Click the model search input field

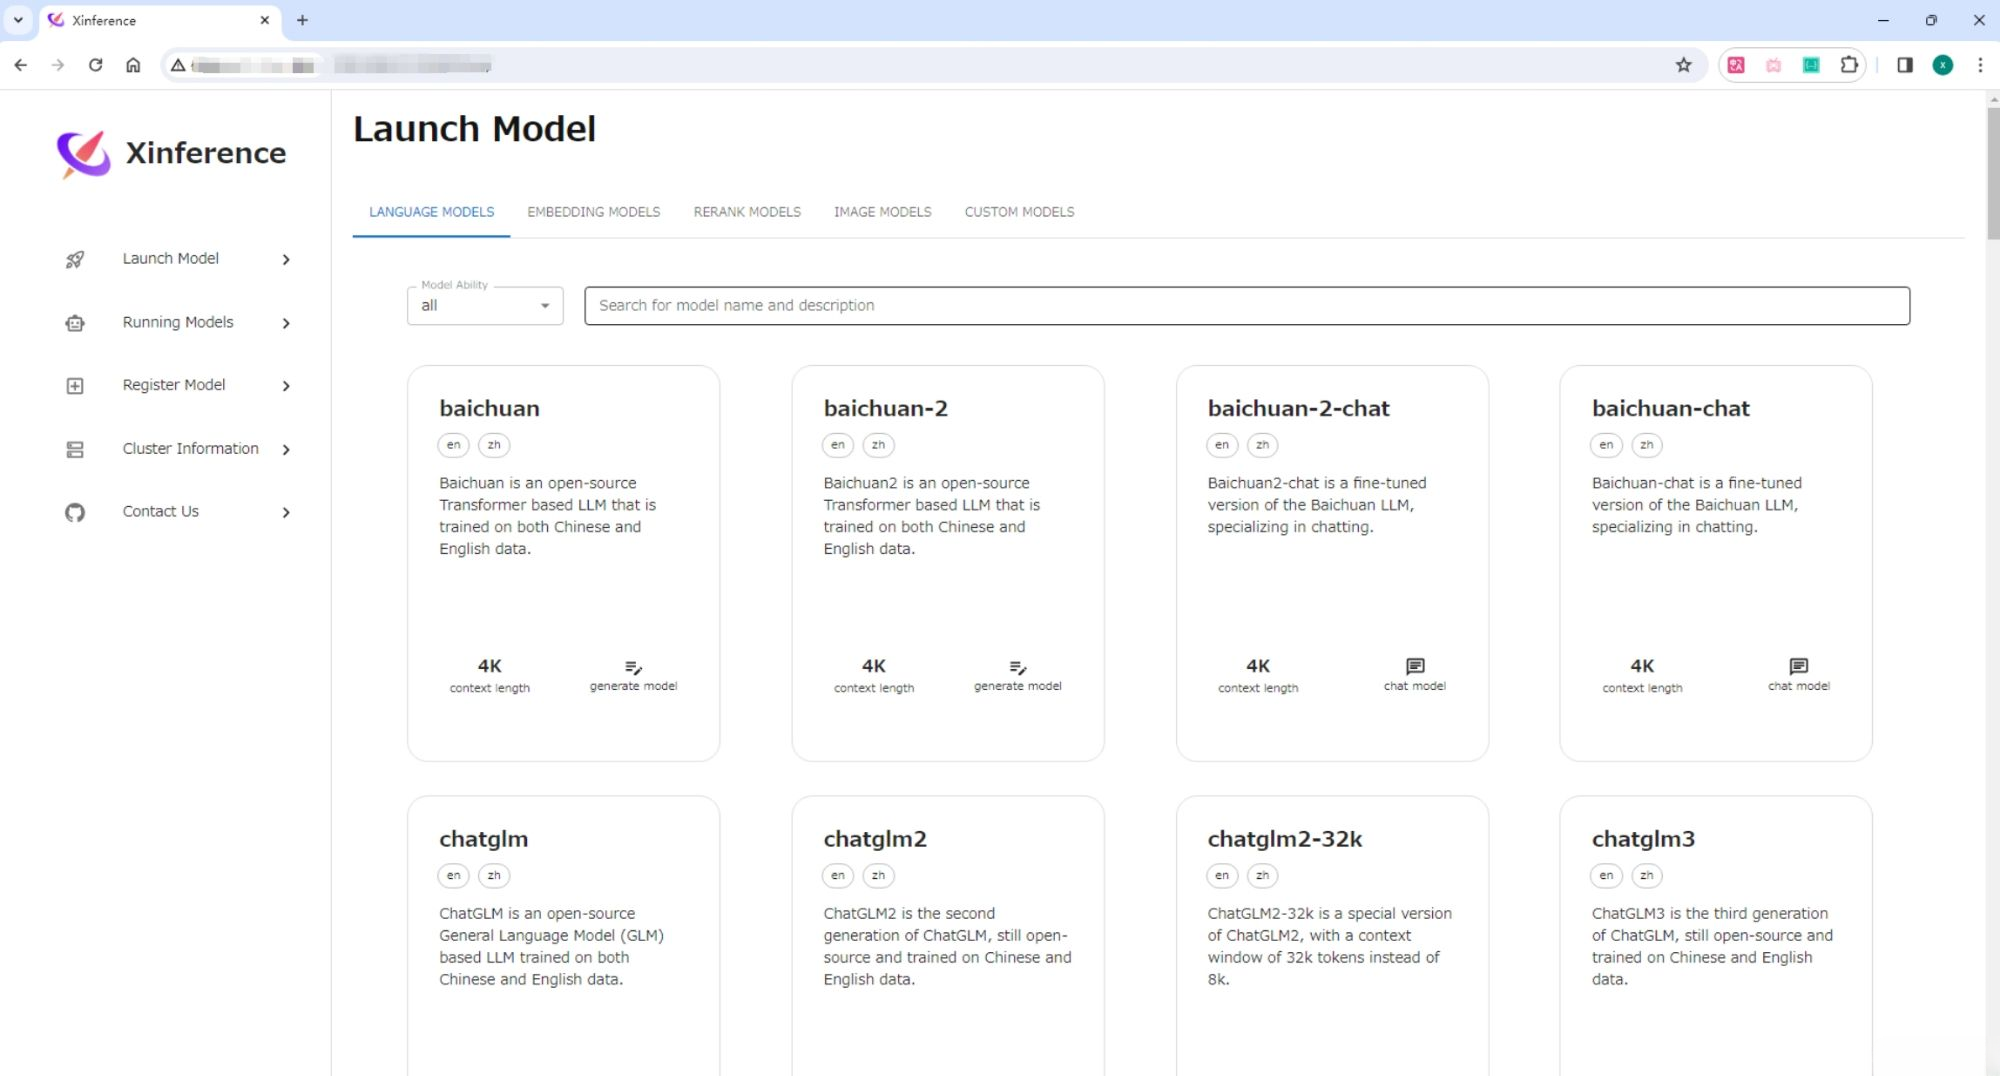[1247, 306]
